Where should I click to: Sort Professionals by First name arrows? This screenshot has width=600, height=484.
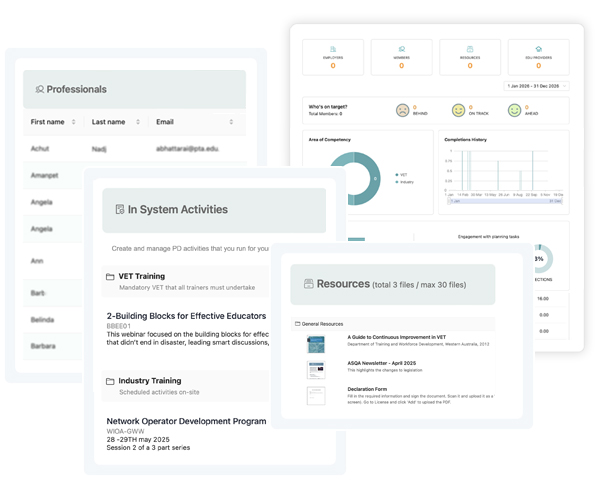click(73, 122)
